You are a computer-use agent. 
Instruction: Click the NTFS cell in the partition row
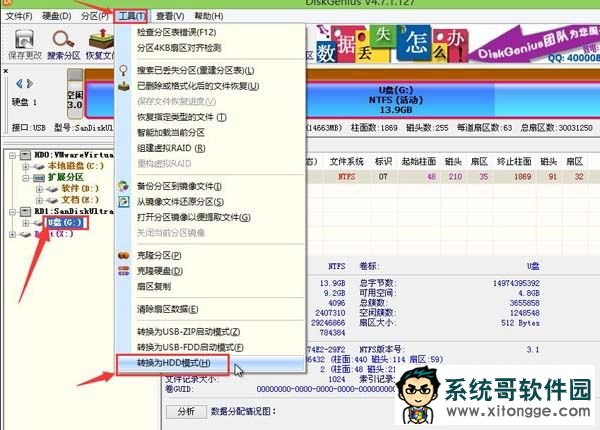click(x=347, y=177)
